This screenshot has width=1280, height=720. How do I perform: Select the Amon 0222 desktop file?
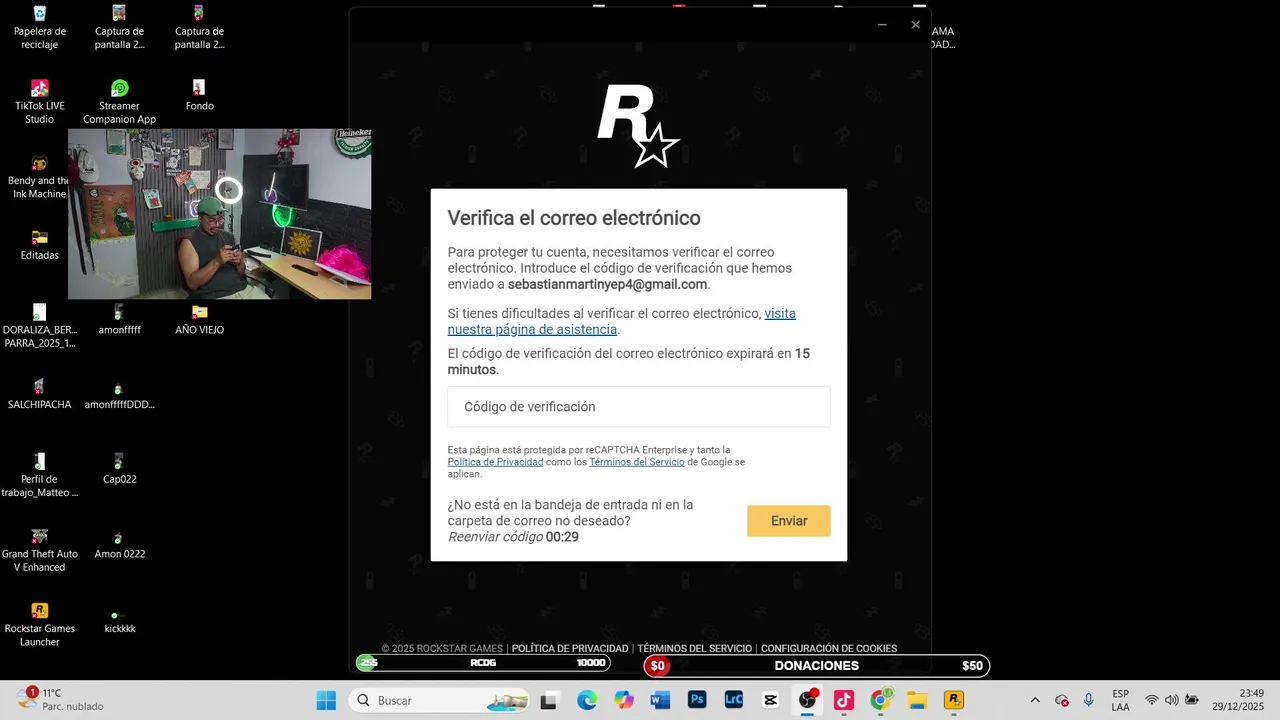coord(119,544)
